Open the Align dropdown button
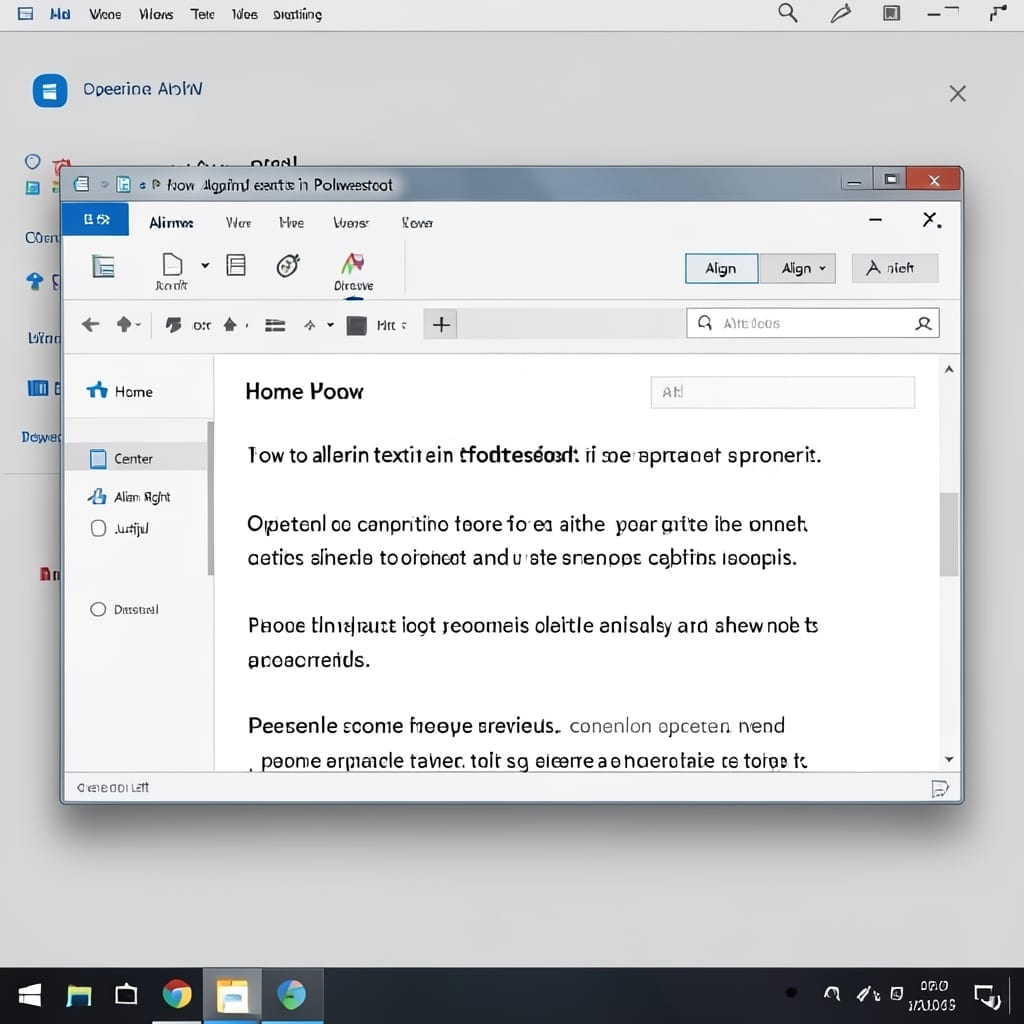 click(x=798, y=268)
